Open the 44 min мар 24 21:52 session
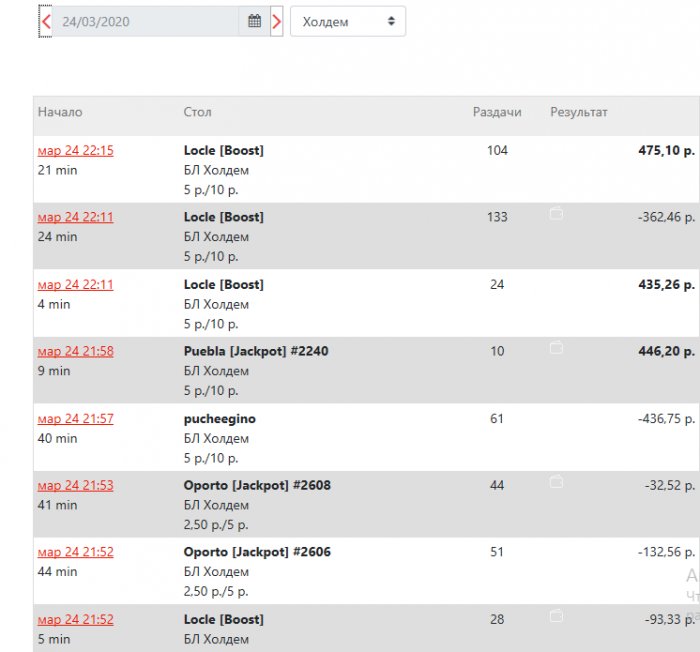This screenshot has height=652, width=700. point(76,553)
